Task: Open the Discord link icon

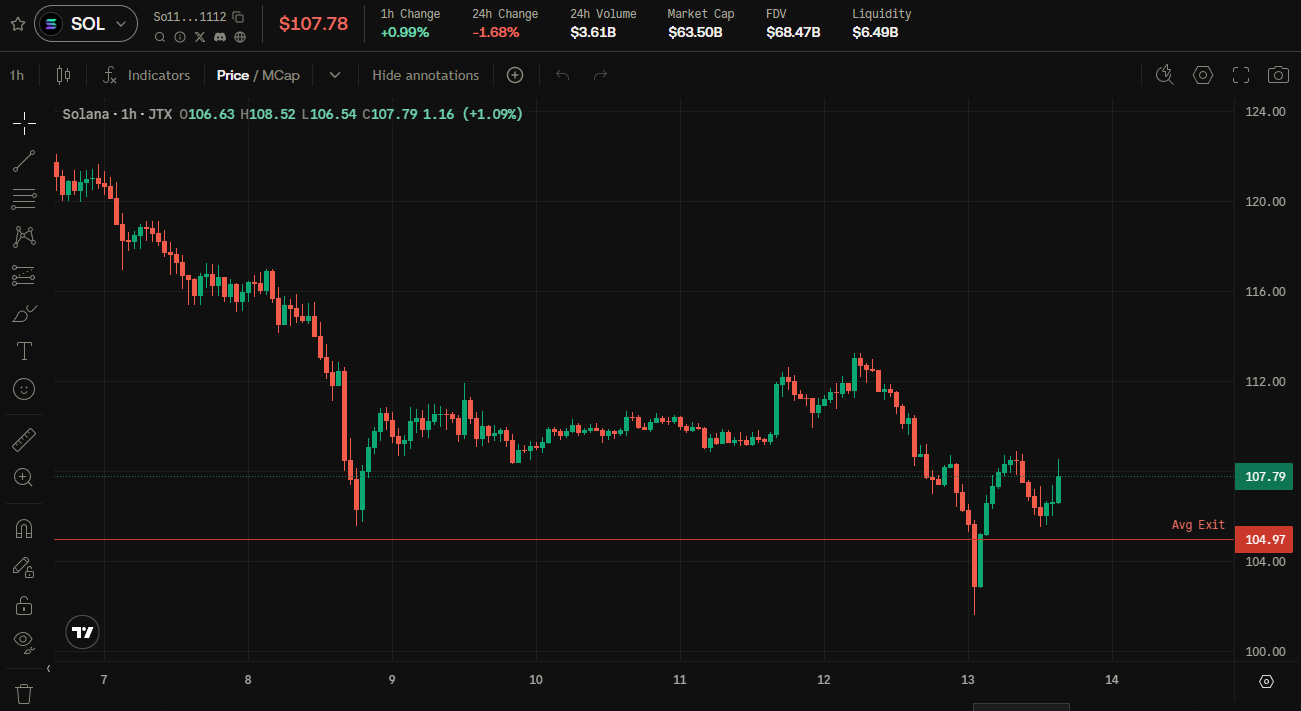Action: (220, 37)
